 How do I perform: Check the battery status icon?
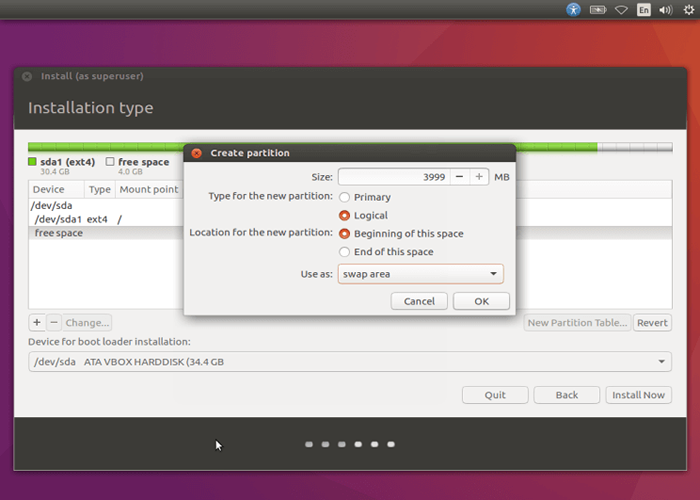(x=598, y=9)
